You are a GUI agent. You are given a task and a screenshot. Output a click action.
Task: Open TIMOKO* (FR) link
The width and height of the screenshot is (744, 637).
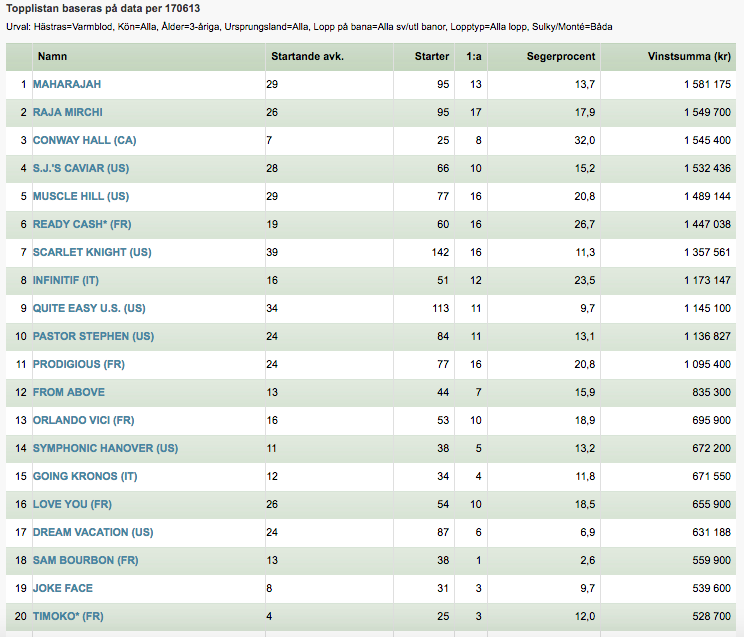(x=68, y=617)
